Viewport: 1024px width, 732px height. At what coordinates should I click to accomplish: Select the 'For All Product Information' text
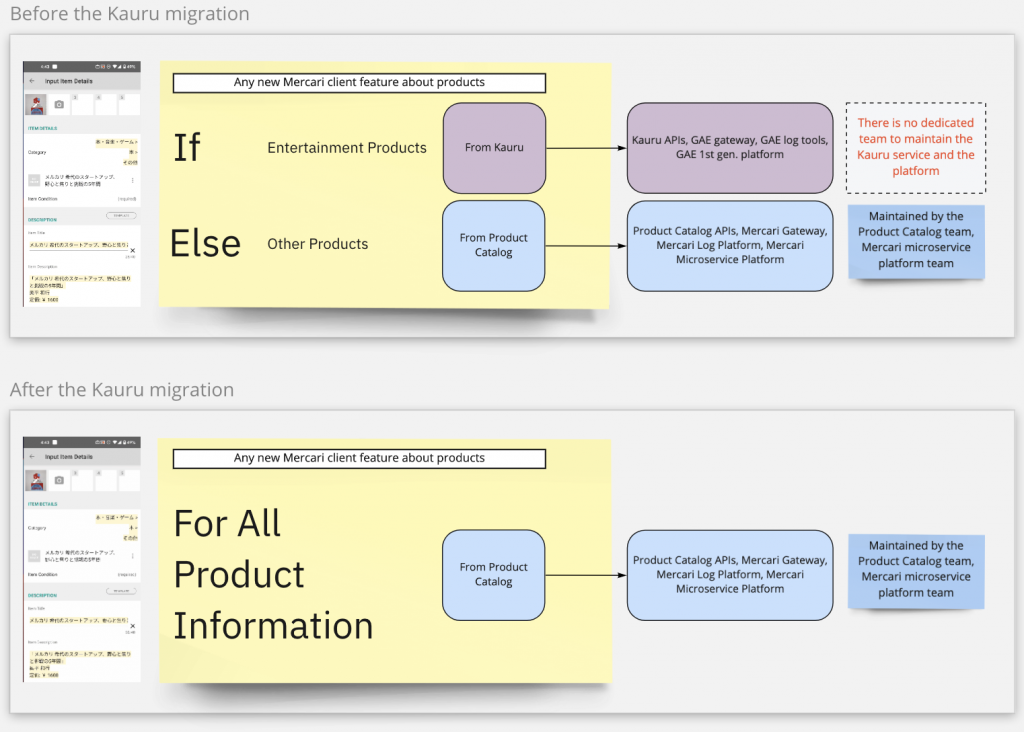click(273, 575)
